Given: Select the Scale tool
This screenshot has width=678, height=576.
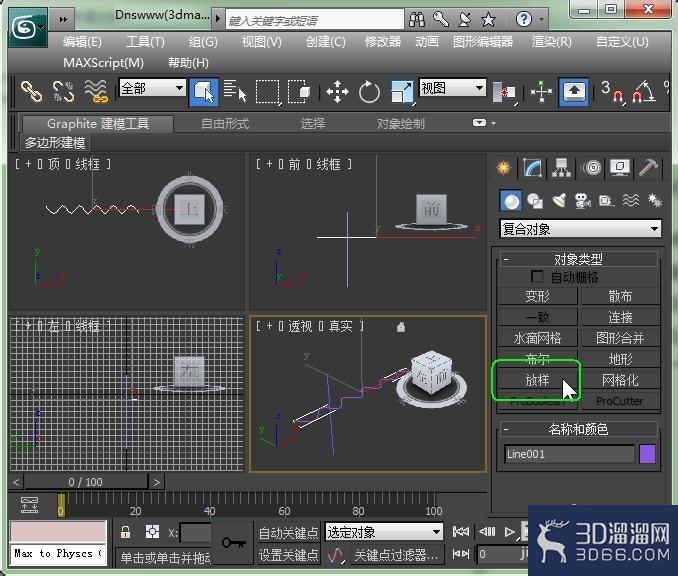Looking at the screenshot, I should (402, 92).
